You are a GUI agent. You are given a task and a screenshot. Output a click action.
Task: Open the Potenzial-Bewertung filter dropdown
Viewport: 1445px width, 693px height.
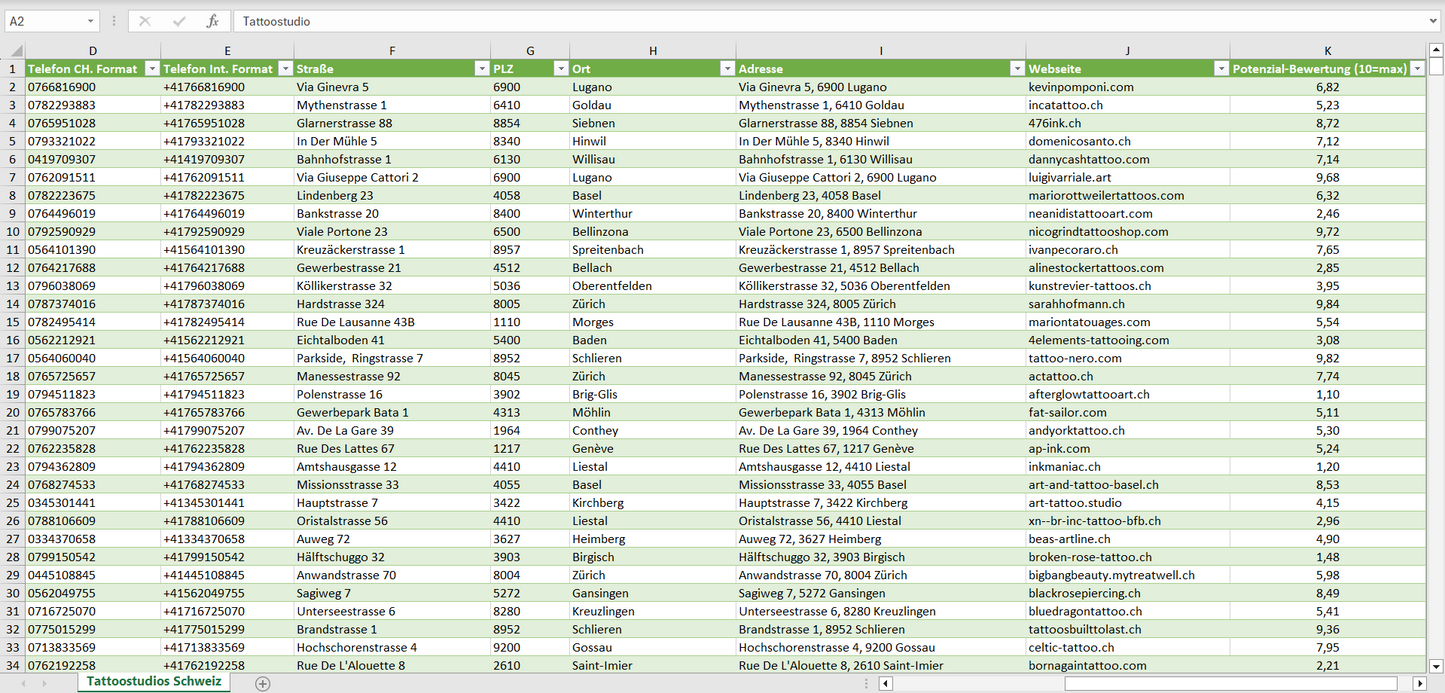[1416, 69]
